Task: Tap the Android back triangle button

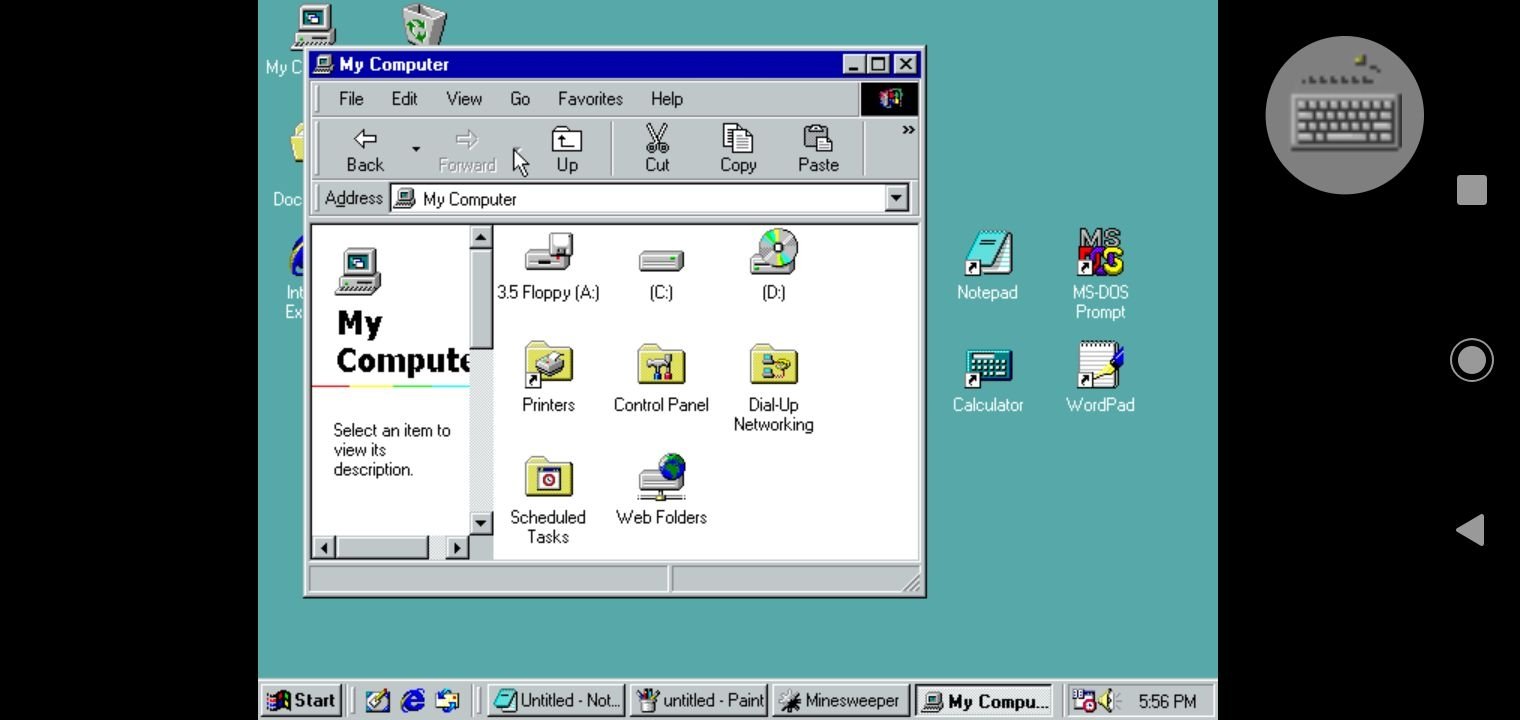Action: (x=1470, y=530)
